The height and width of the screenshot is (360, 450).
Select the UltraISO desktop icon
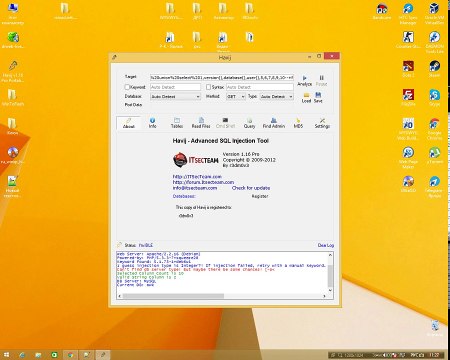[408, 184]
